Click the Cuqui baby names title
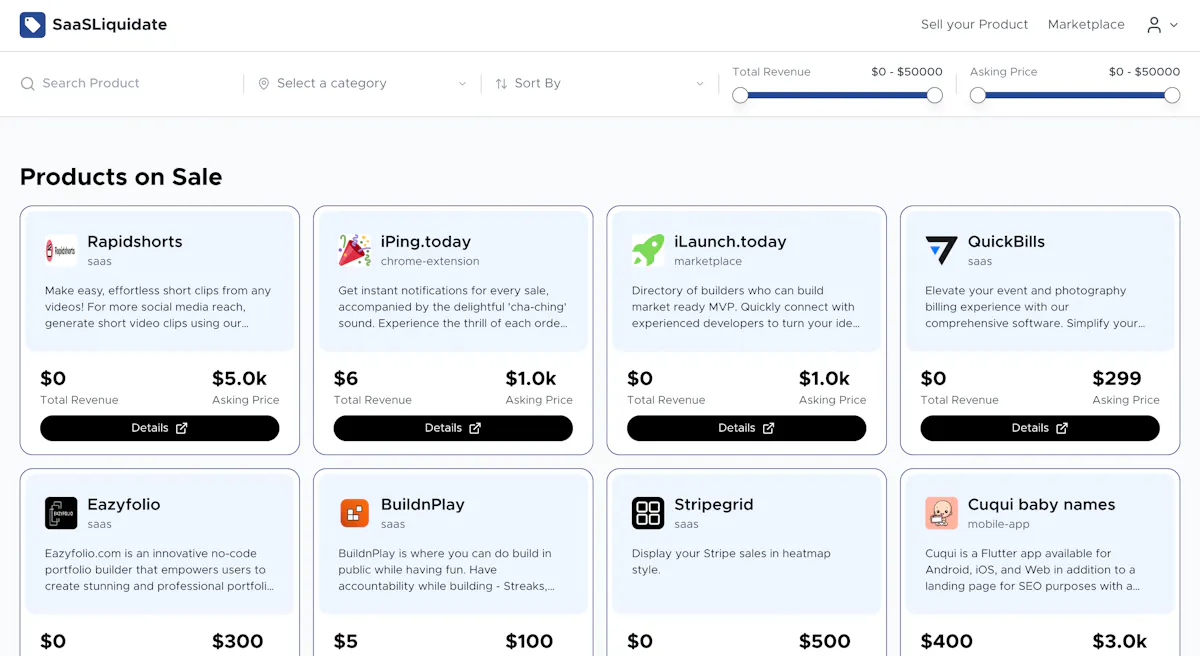This screenshot has width=1200, height=656. click(x=1041, y=505)
